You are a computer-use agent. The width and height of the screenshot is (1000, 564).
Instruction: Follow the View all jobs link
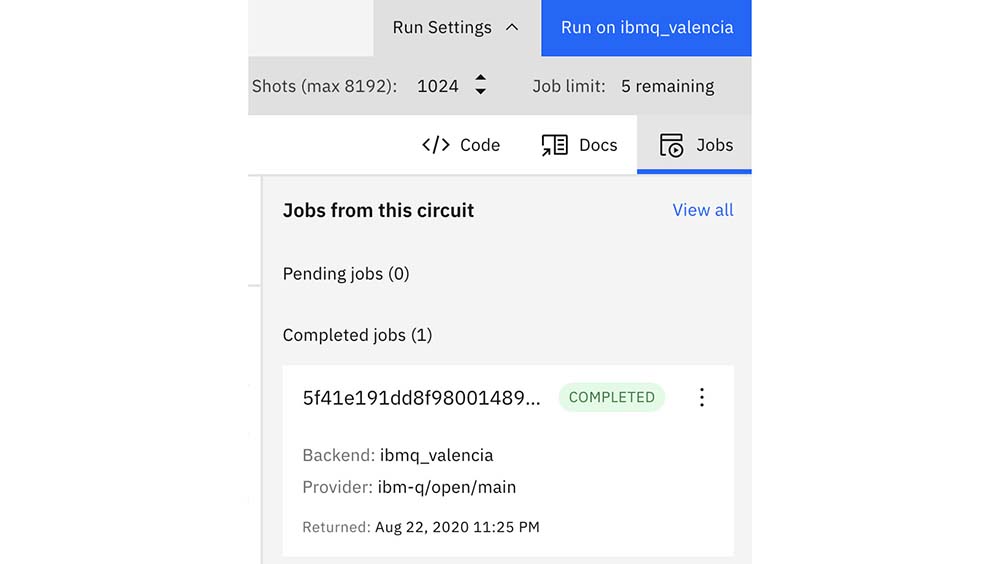click(x=703, y=210)
